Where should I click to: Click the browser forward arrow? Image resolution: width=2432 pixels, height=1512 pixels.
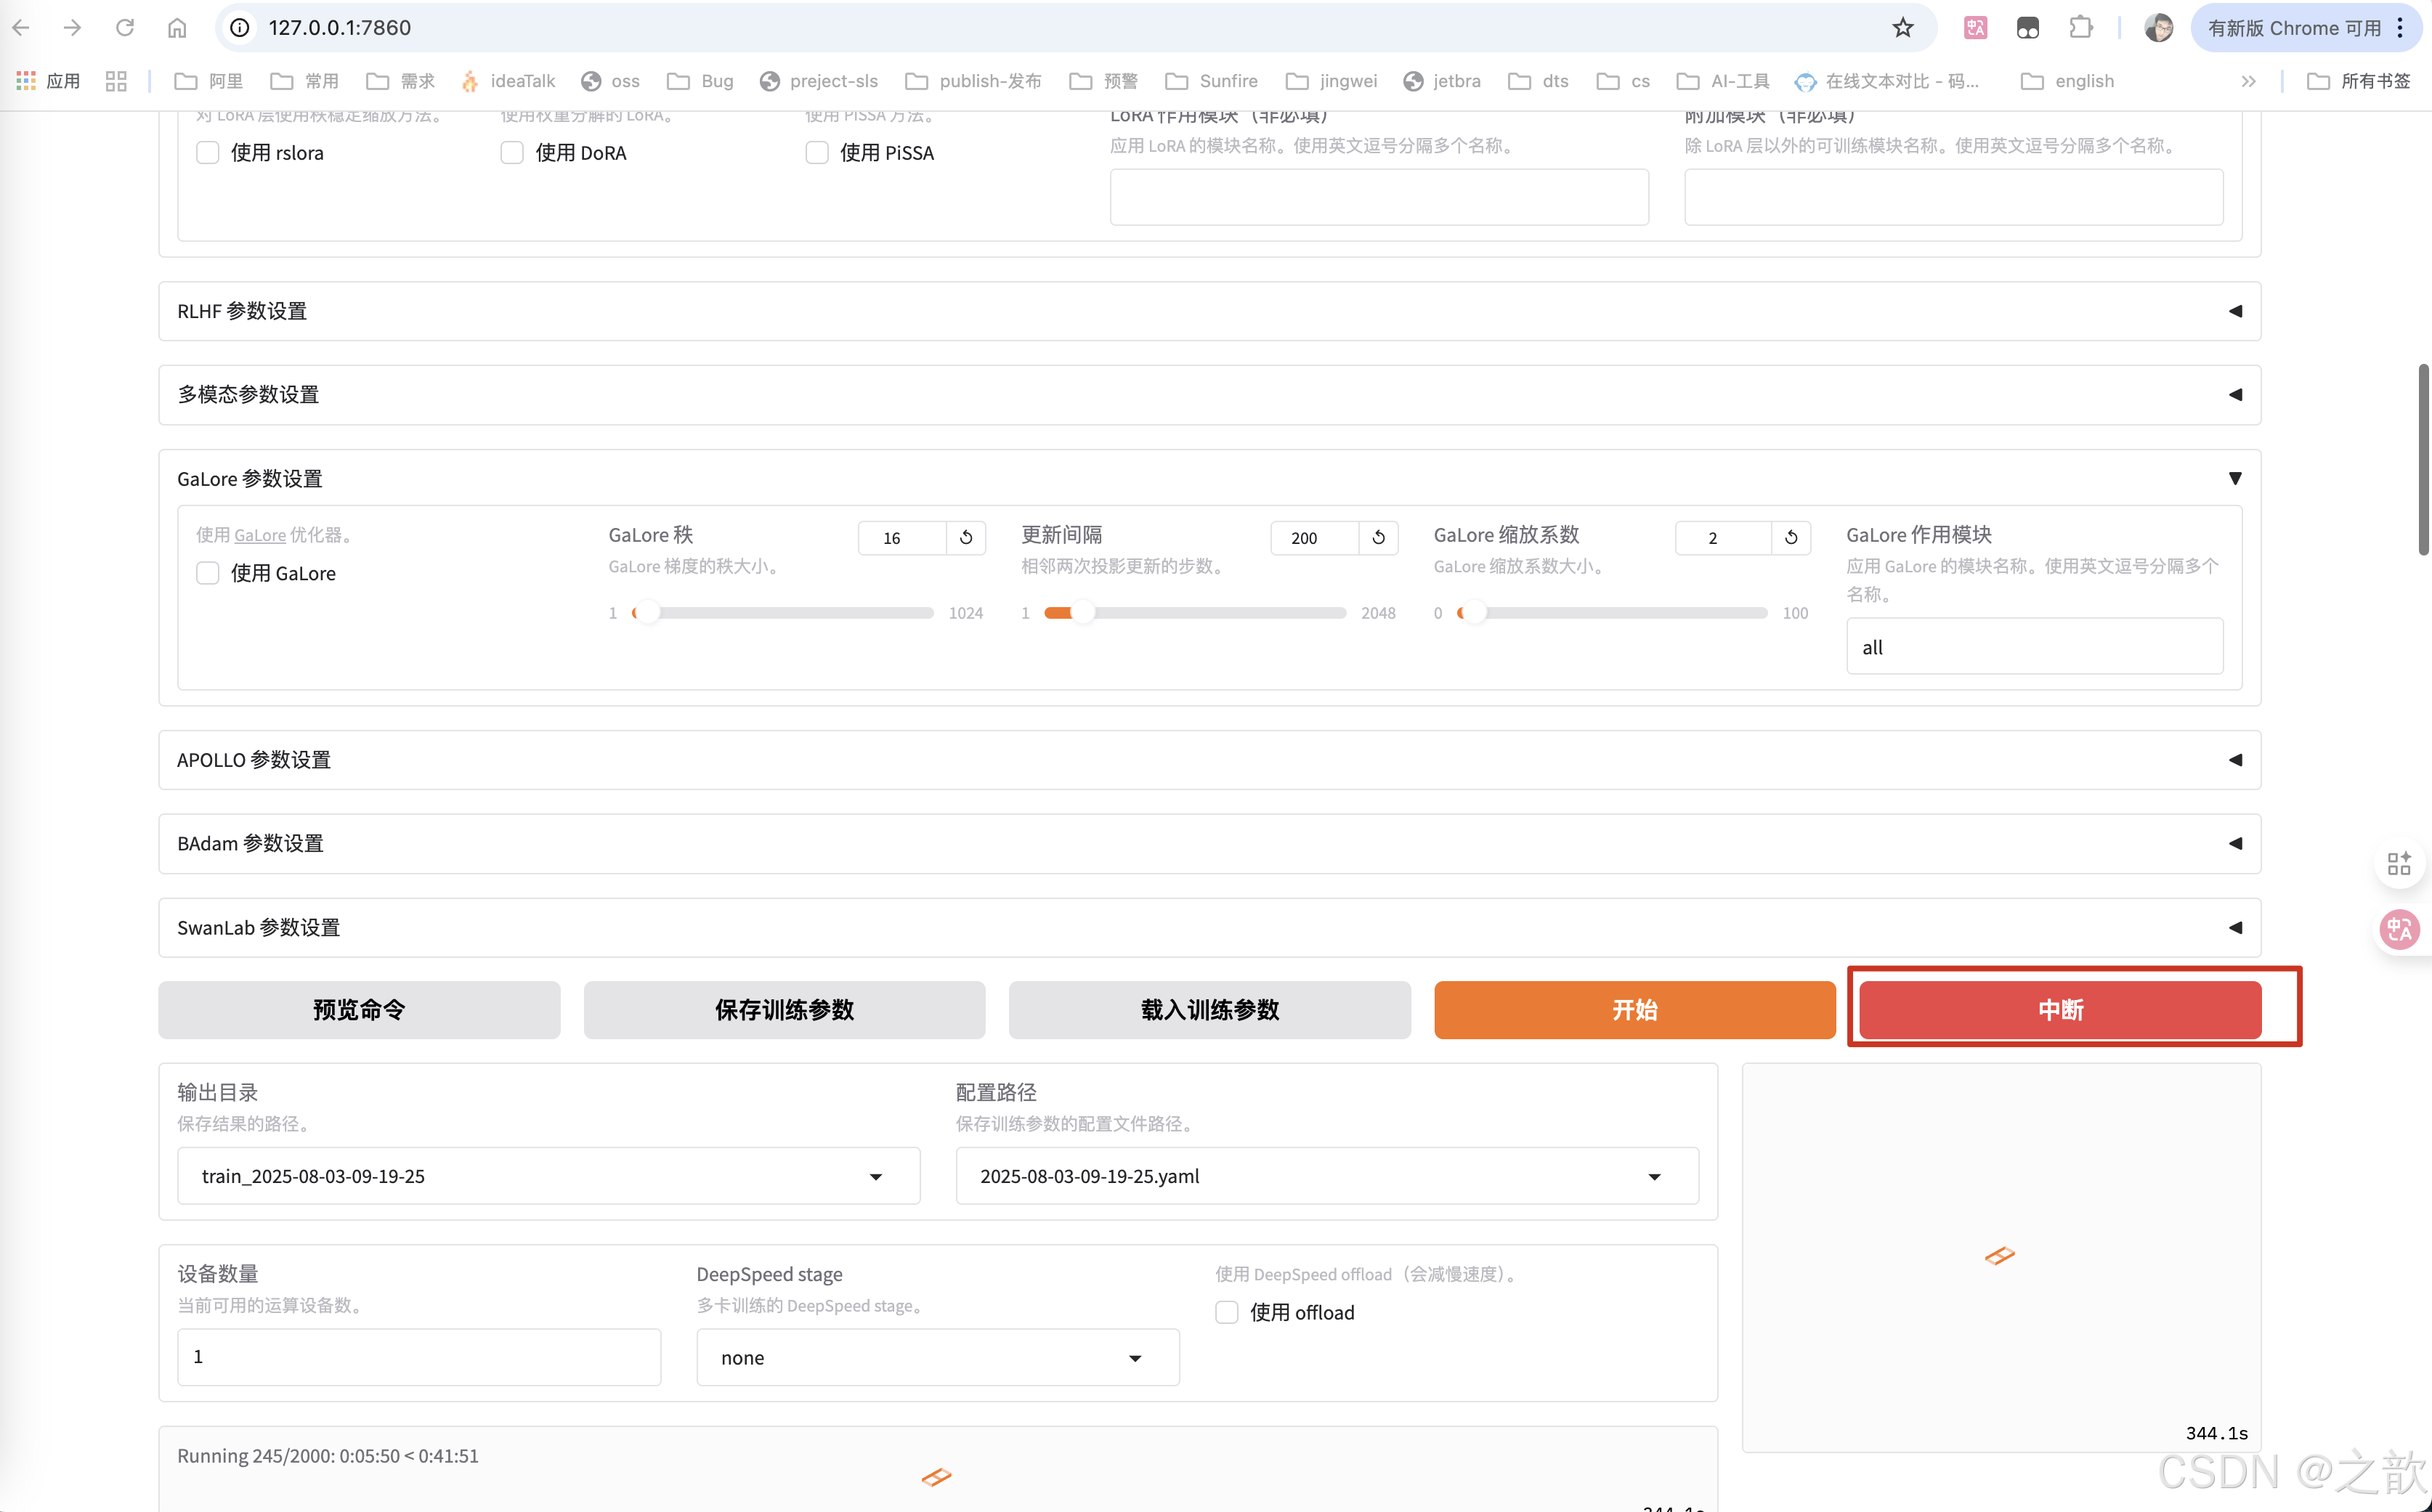tap(72, 27)
